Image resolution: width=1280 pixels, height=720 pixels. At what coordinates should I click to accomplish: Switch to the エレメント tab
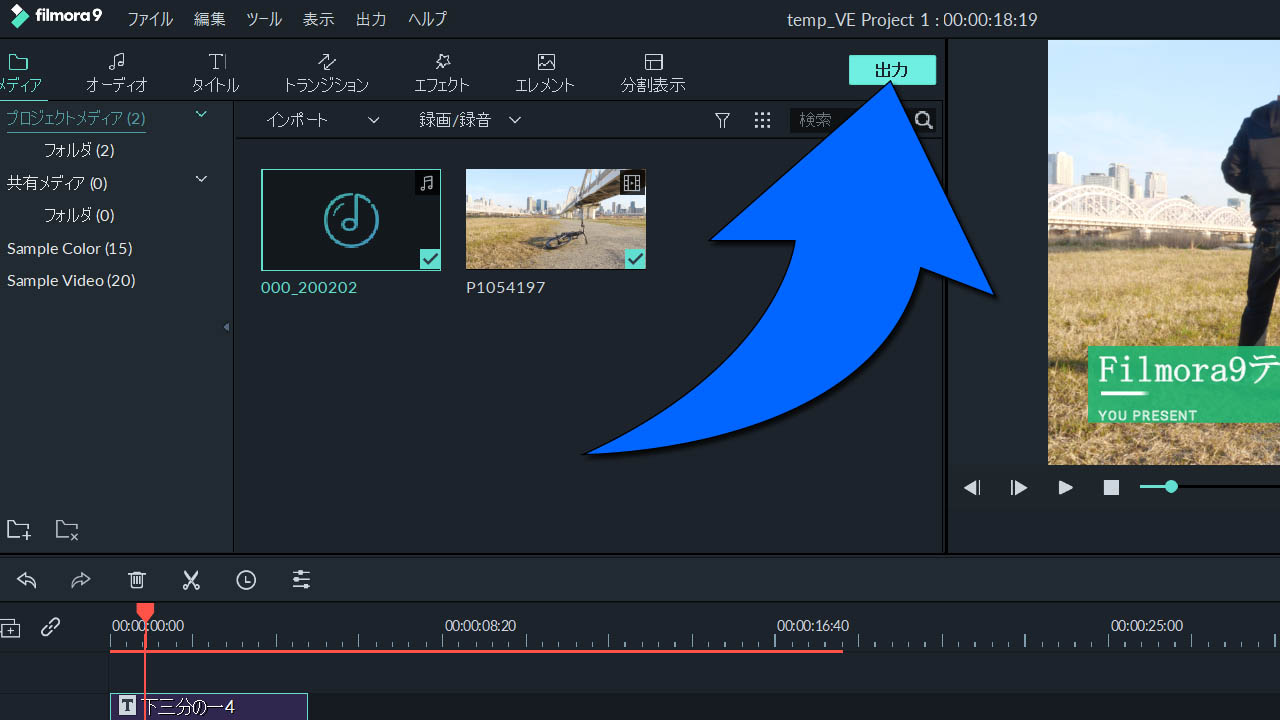click(x=545, y=73)
